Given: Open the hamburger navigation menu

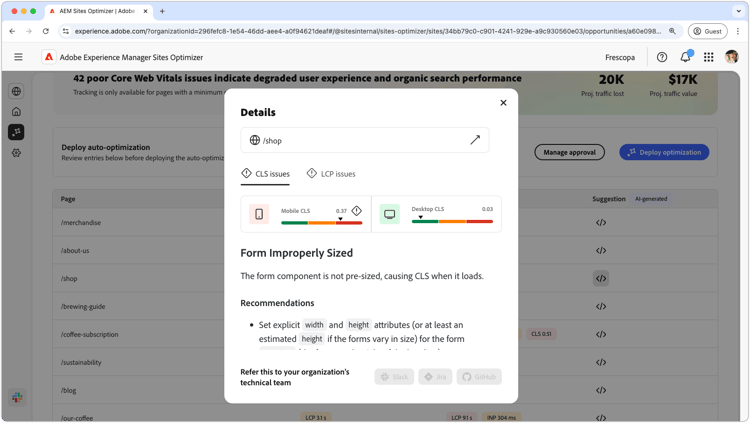Looking at the screenshot, I should 18,57.
